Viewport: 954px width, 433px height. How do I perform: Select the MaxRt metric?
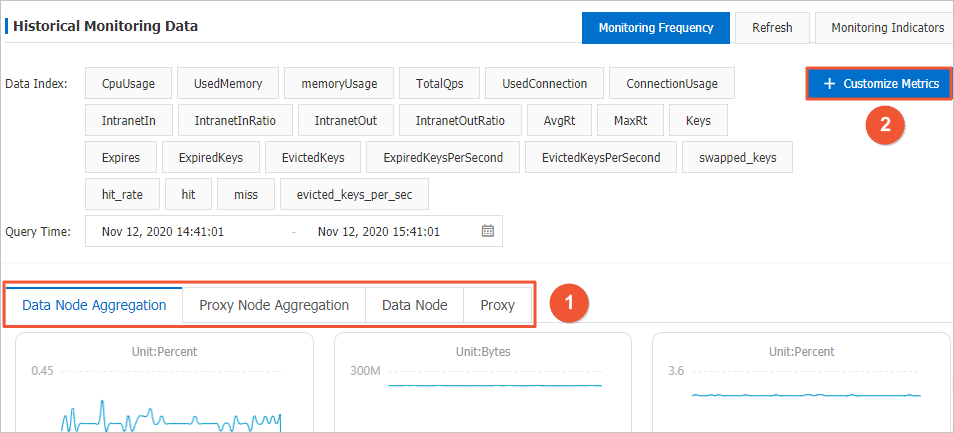click(630, 120)
